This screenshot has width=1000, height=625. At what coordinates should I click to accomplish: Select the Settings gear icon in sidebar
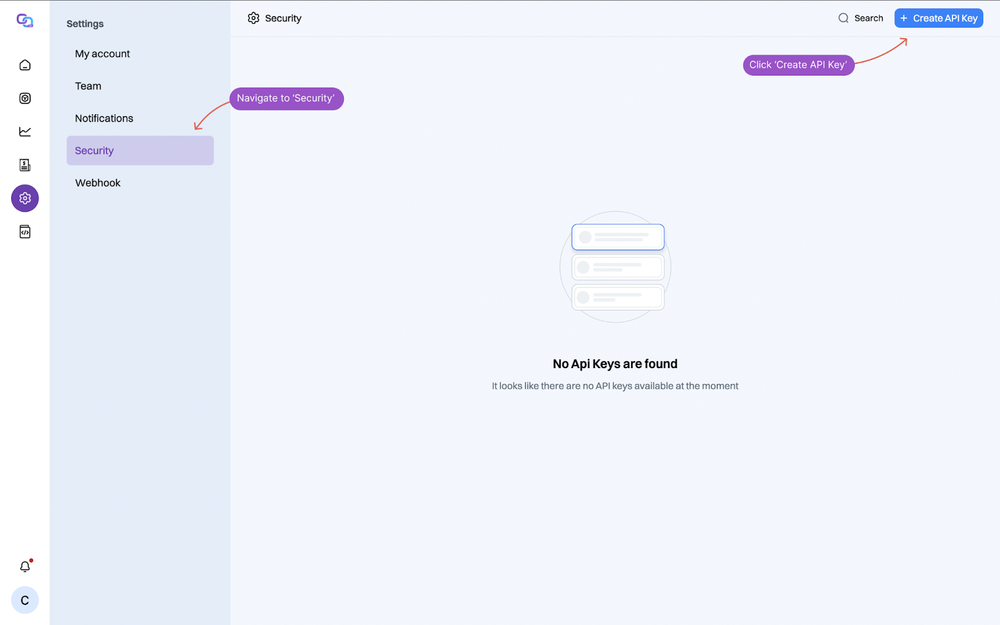tap(24, 198)
